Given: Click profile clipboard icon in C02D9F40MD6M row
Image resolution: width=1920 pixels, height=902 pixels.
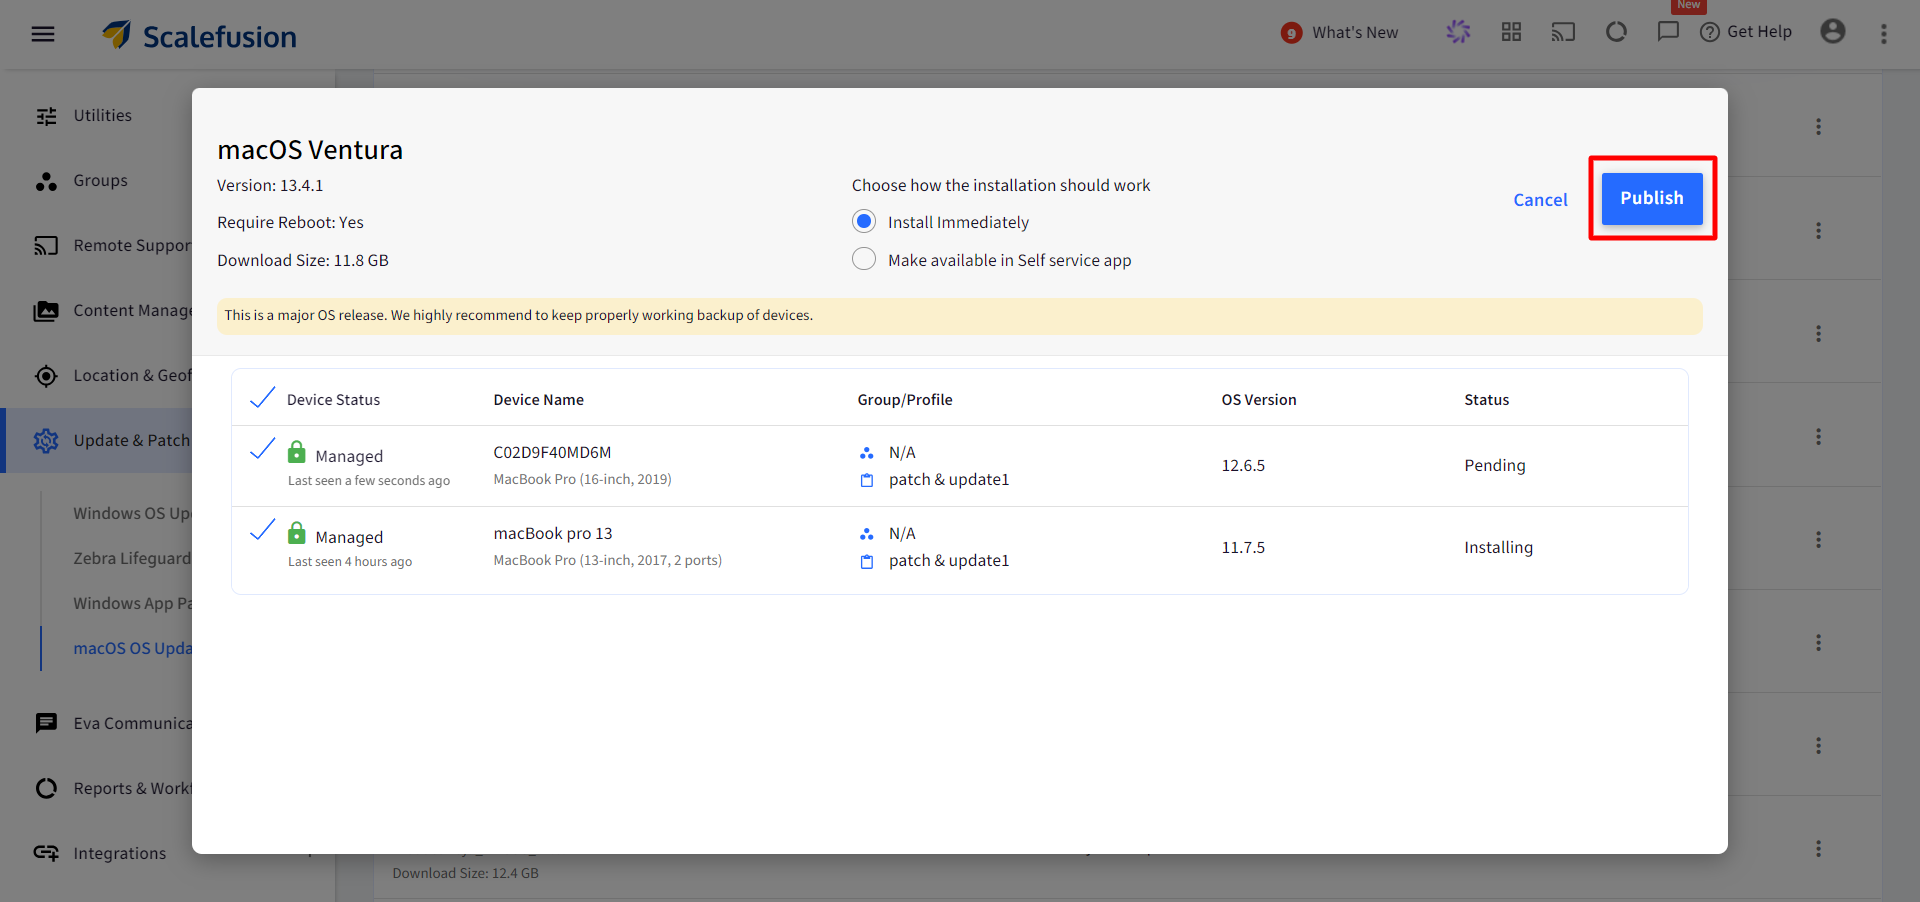Looking at the screenshot, I should coord(867,480).
